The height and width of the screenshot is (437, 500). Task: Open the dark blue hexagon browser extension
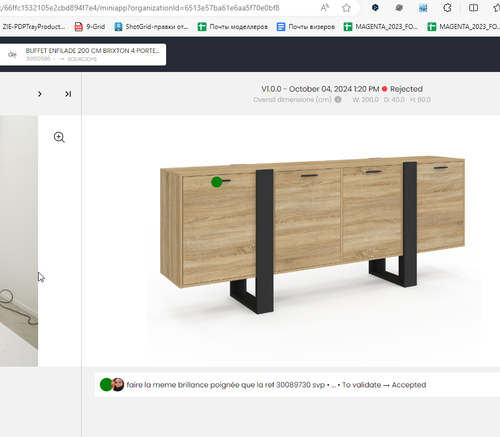point(375,7)
